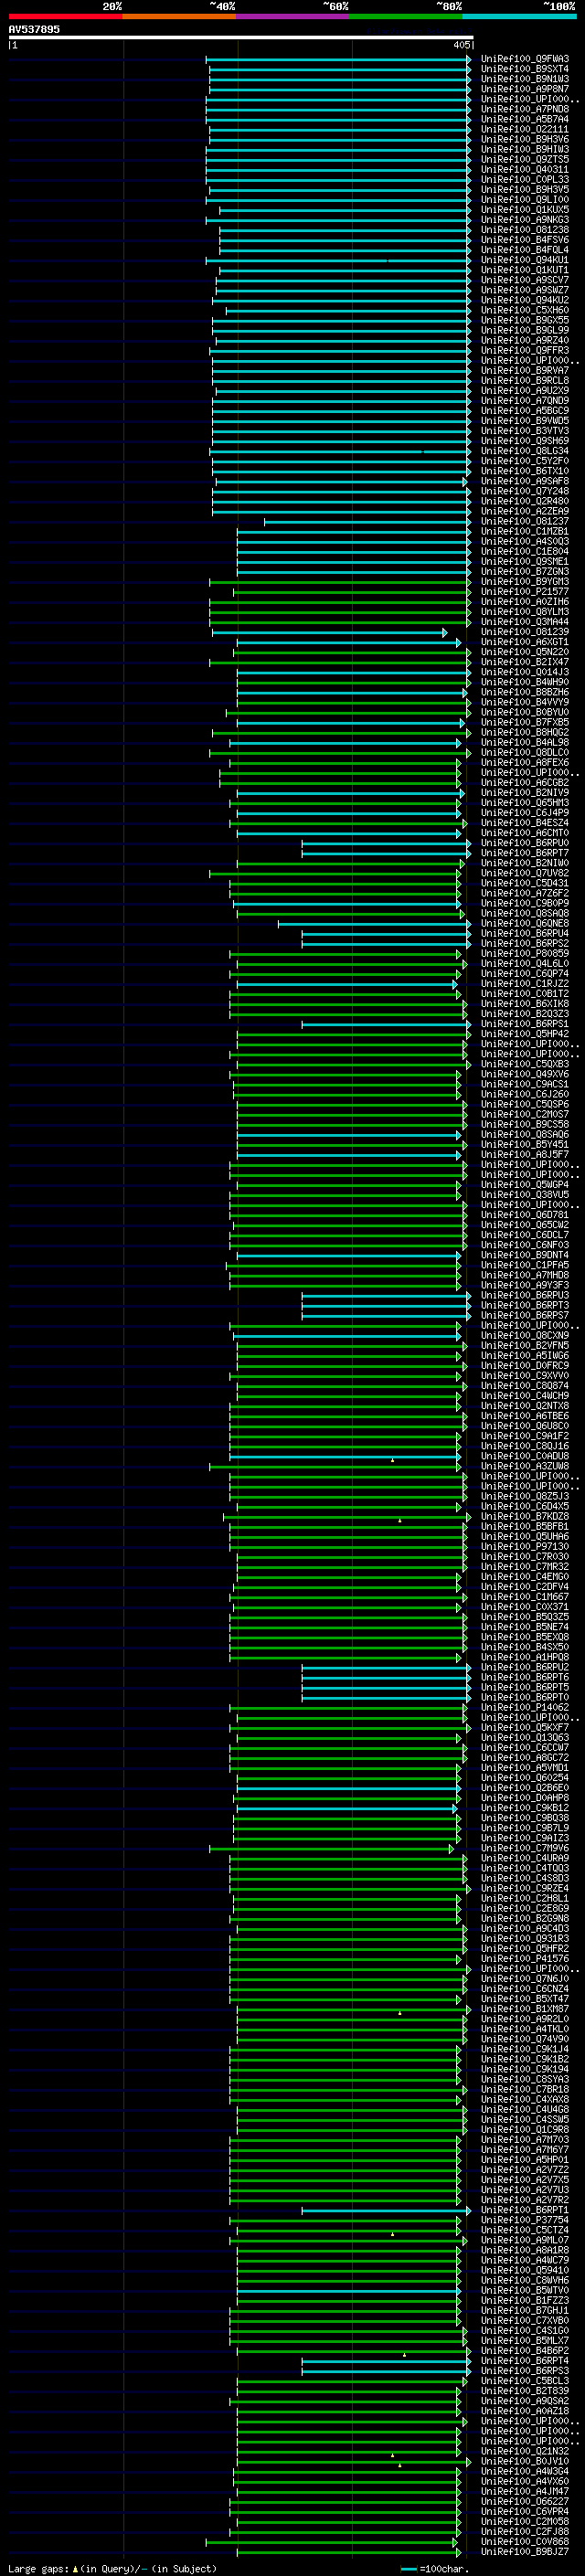This screenshot has height=2576, width=585.
Task: Select the query label AV537895
Action: (x=34, y=29)
